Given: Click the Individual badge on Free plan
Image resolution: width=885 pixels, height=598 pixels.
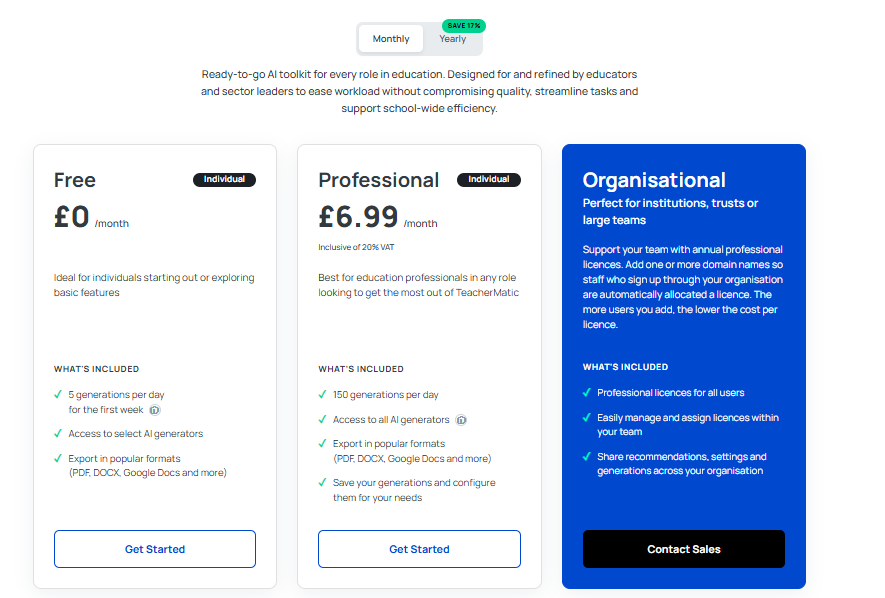Looking at the screenshot, I should [224, 180].
